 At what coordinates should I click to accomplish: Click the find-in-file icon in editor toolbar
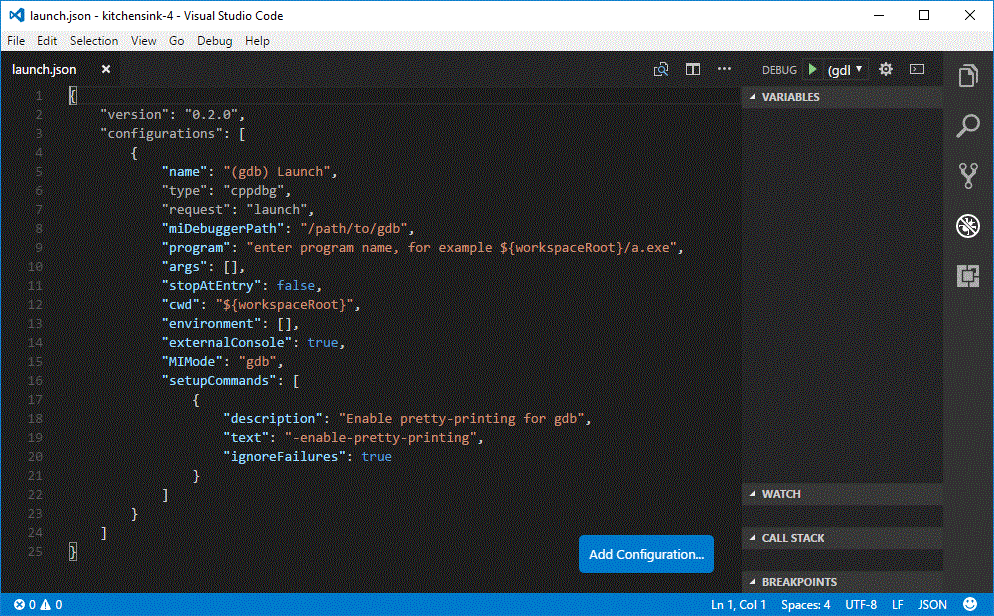[661, 69]
